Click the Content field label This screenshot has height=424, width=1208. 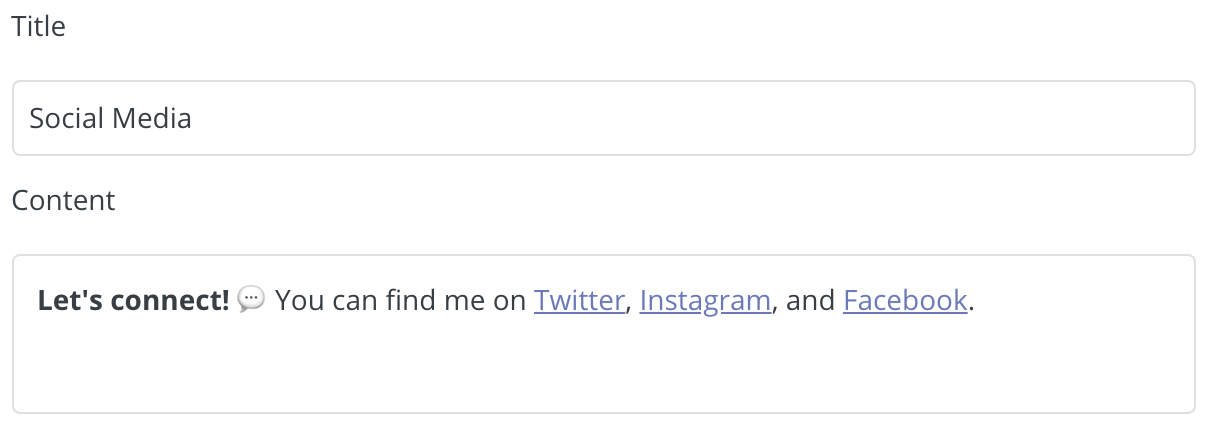tap(63, 200)
